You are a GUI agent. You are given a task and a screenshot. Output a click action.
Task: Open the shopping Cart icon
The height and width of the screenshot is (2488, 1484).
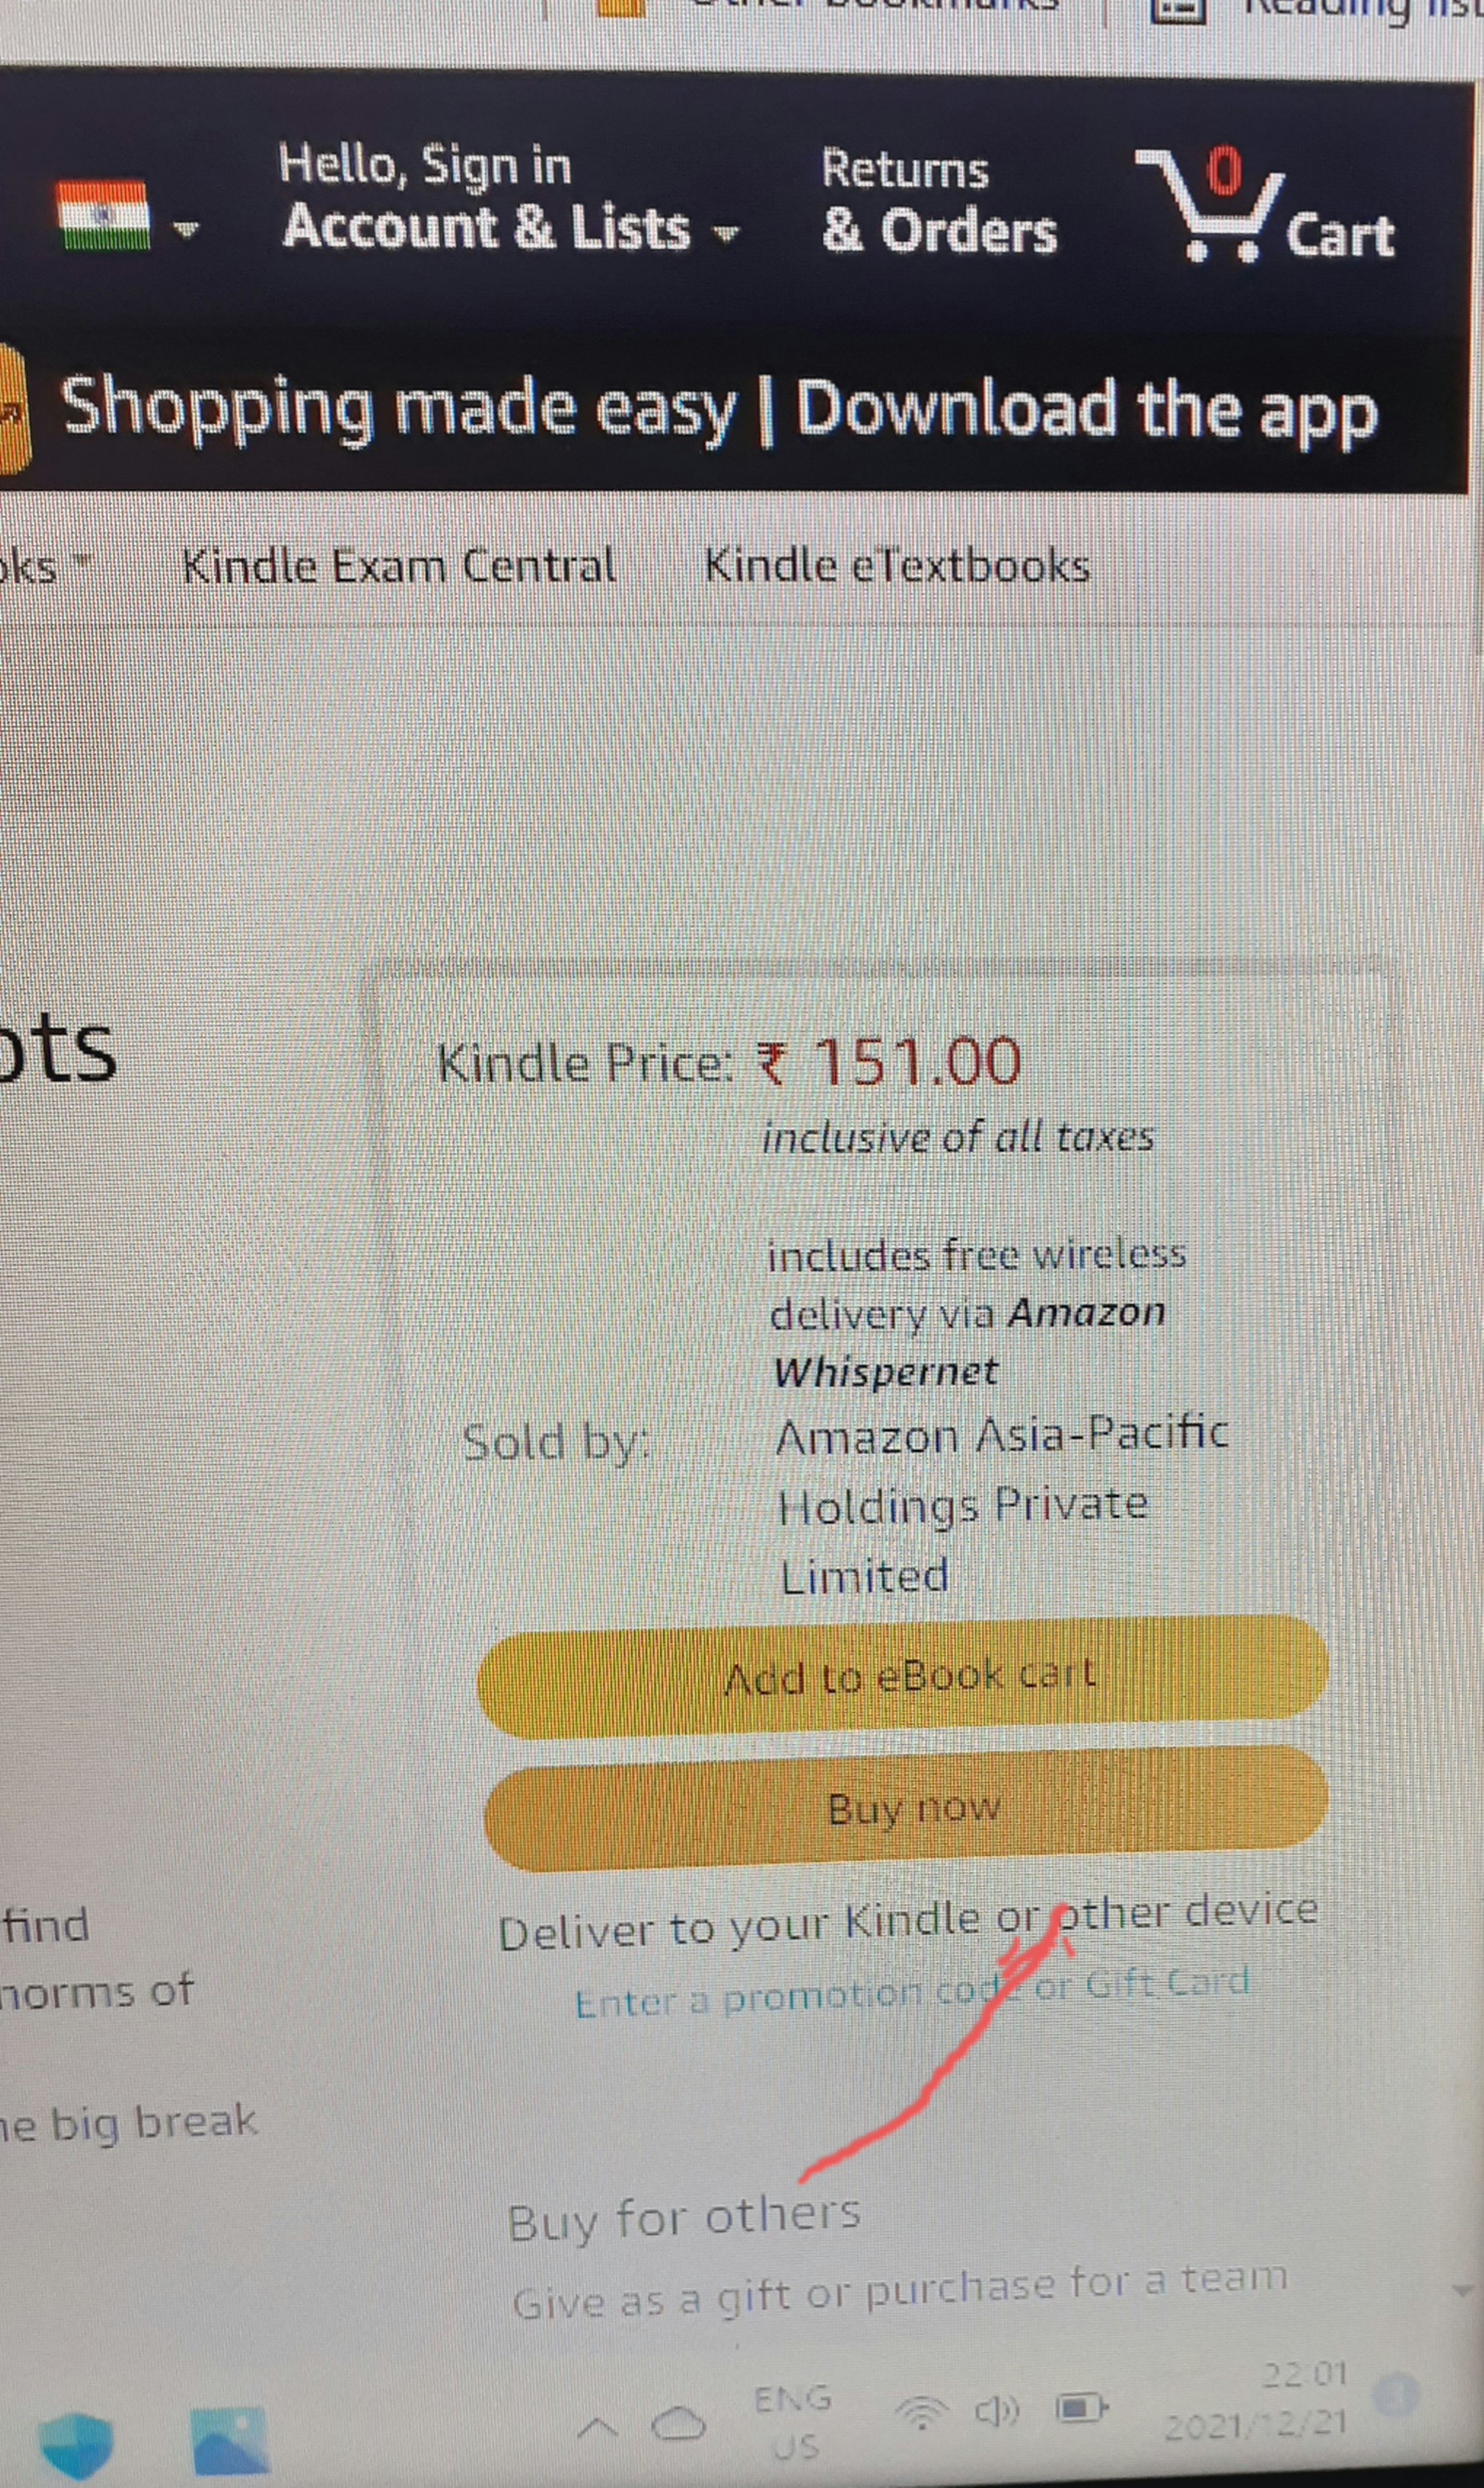click(1264, 206)
